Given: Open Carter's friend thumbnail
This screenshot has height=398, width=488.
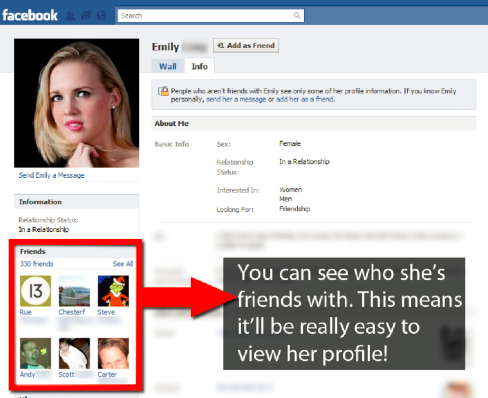Looking at the screenshot, I should [113, 353].
